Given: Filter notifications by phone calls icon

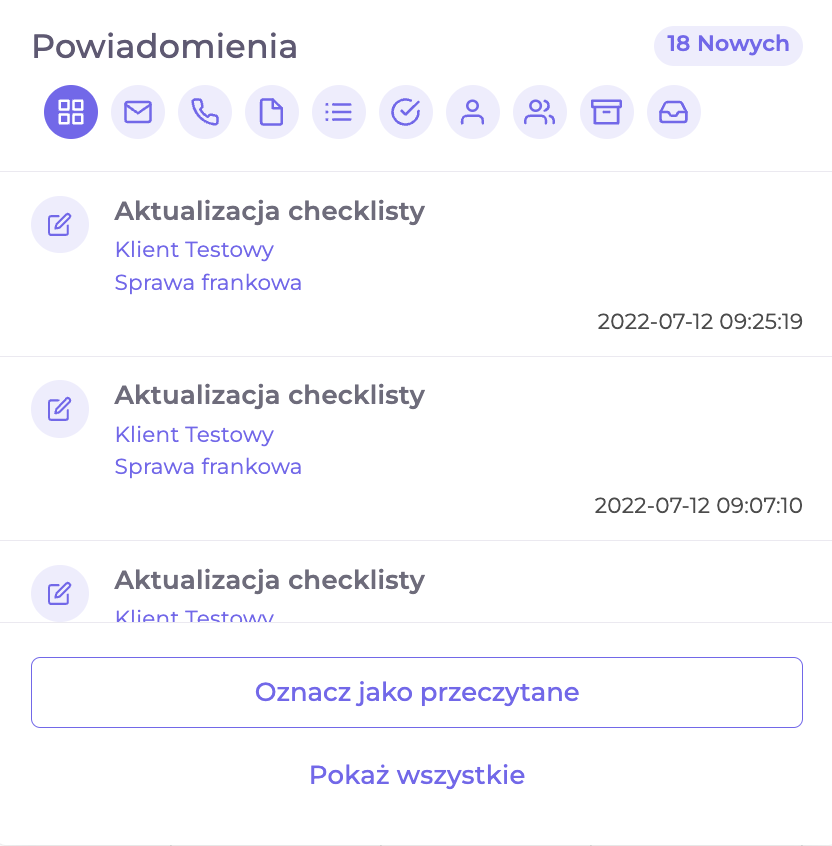Looking at the screenshot, I should click(204, 112).
